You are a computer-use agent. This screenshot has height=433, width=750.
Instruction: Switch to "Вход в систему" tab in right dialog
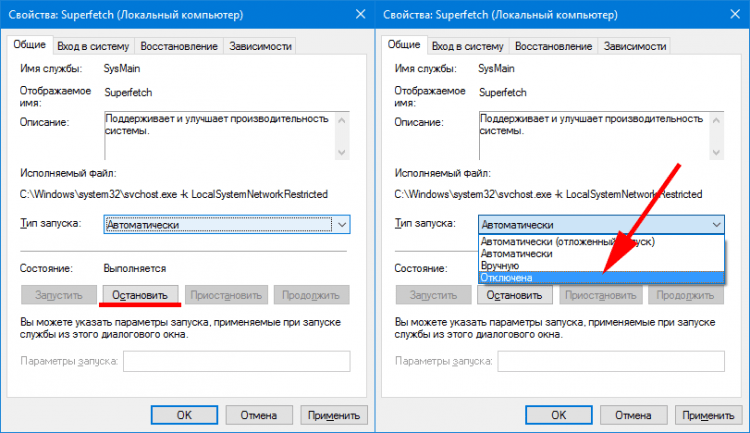click(x=467, y=46)
